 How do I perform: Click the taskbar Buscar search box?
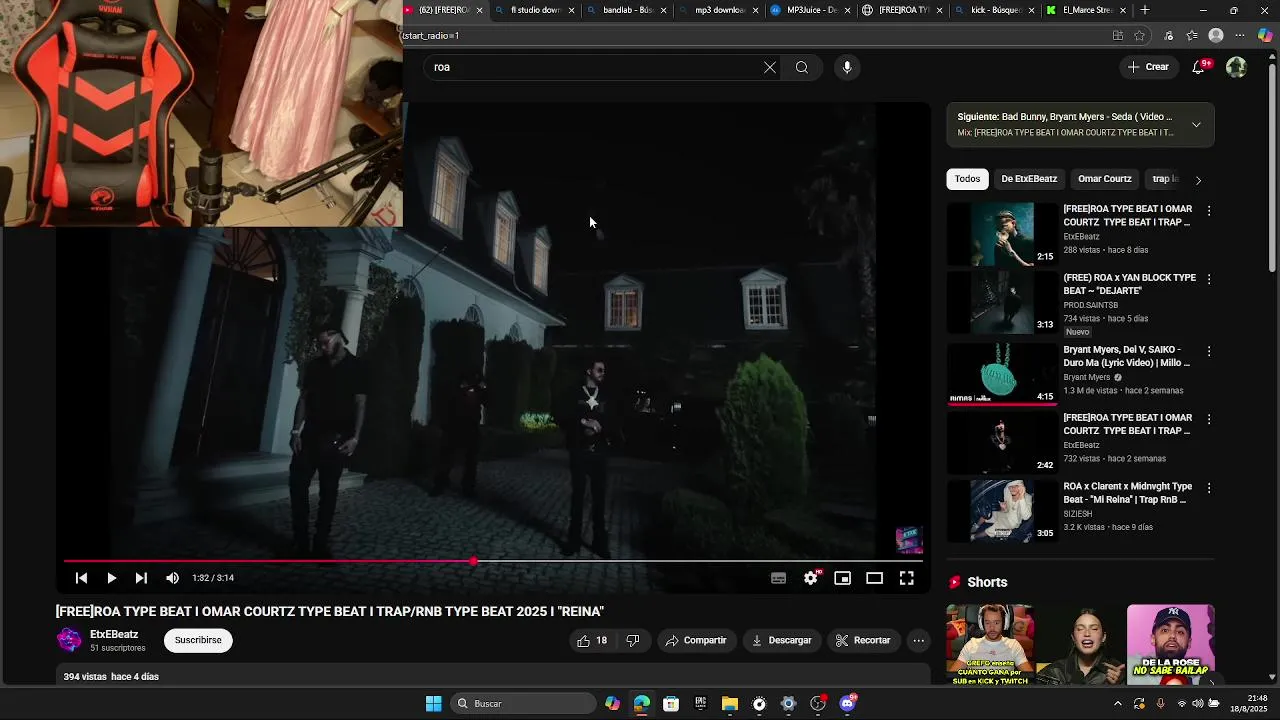tap(524, 704)
